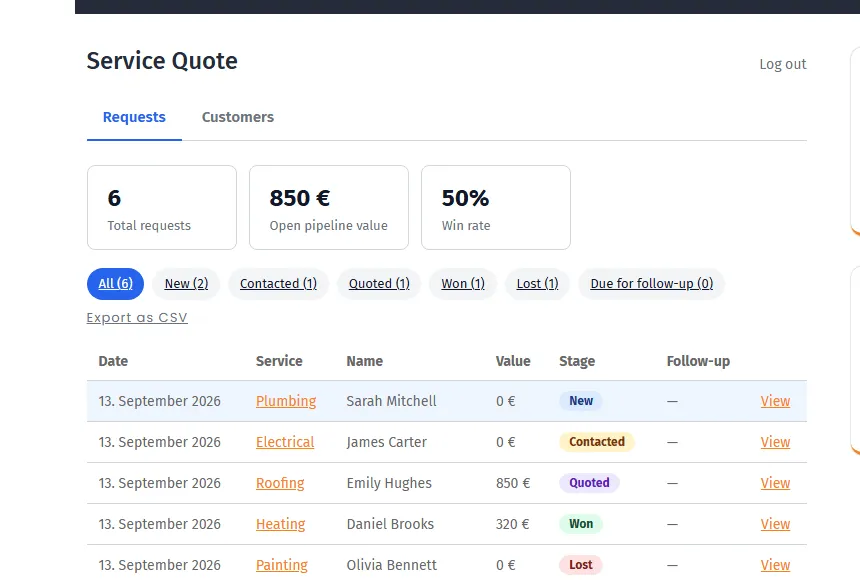Viewport: 860px width, 580px height.
Task: Show Won (1) requests
Action: coord(463,284)
